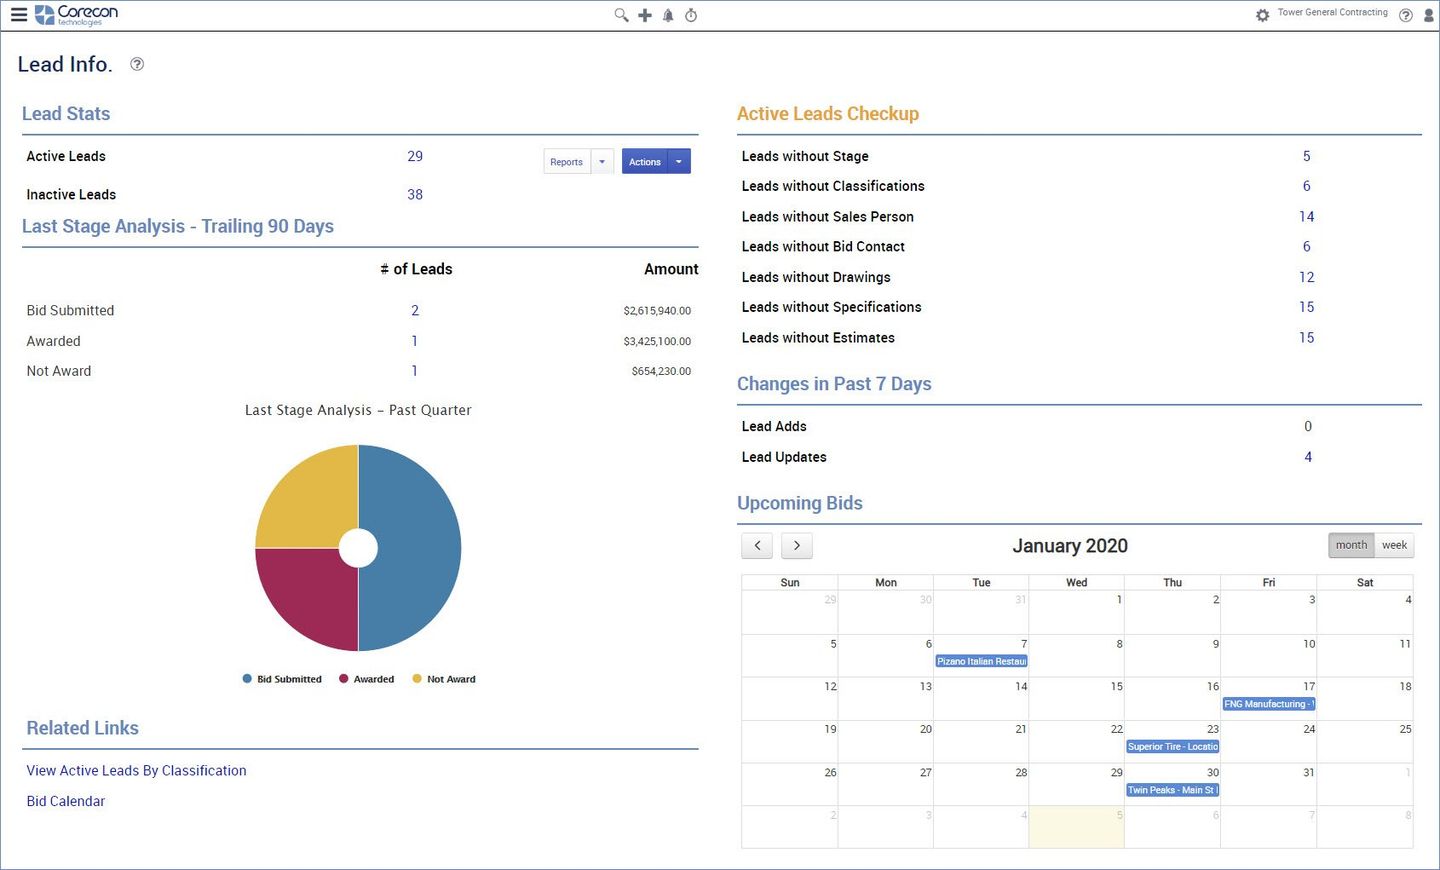Open notifications bell icon

tap(668, 15)
